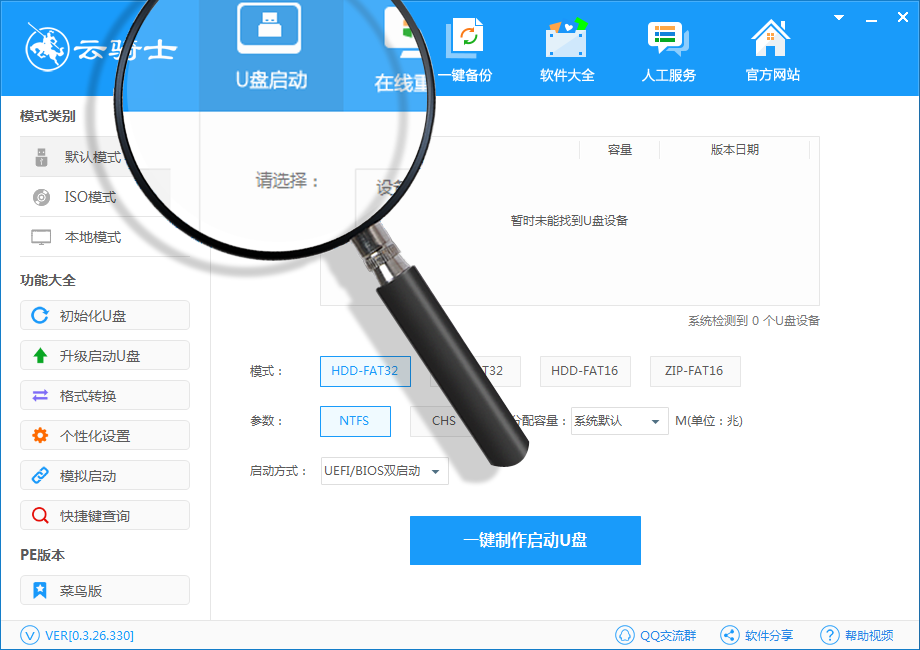The image size is (920, 650).
Task: Select the ZIP-FAT16 mode option
Action: pos(694,371)
